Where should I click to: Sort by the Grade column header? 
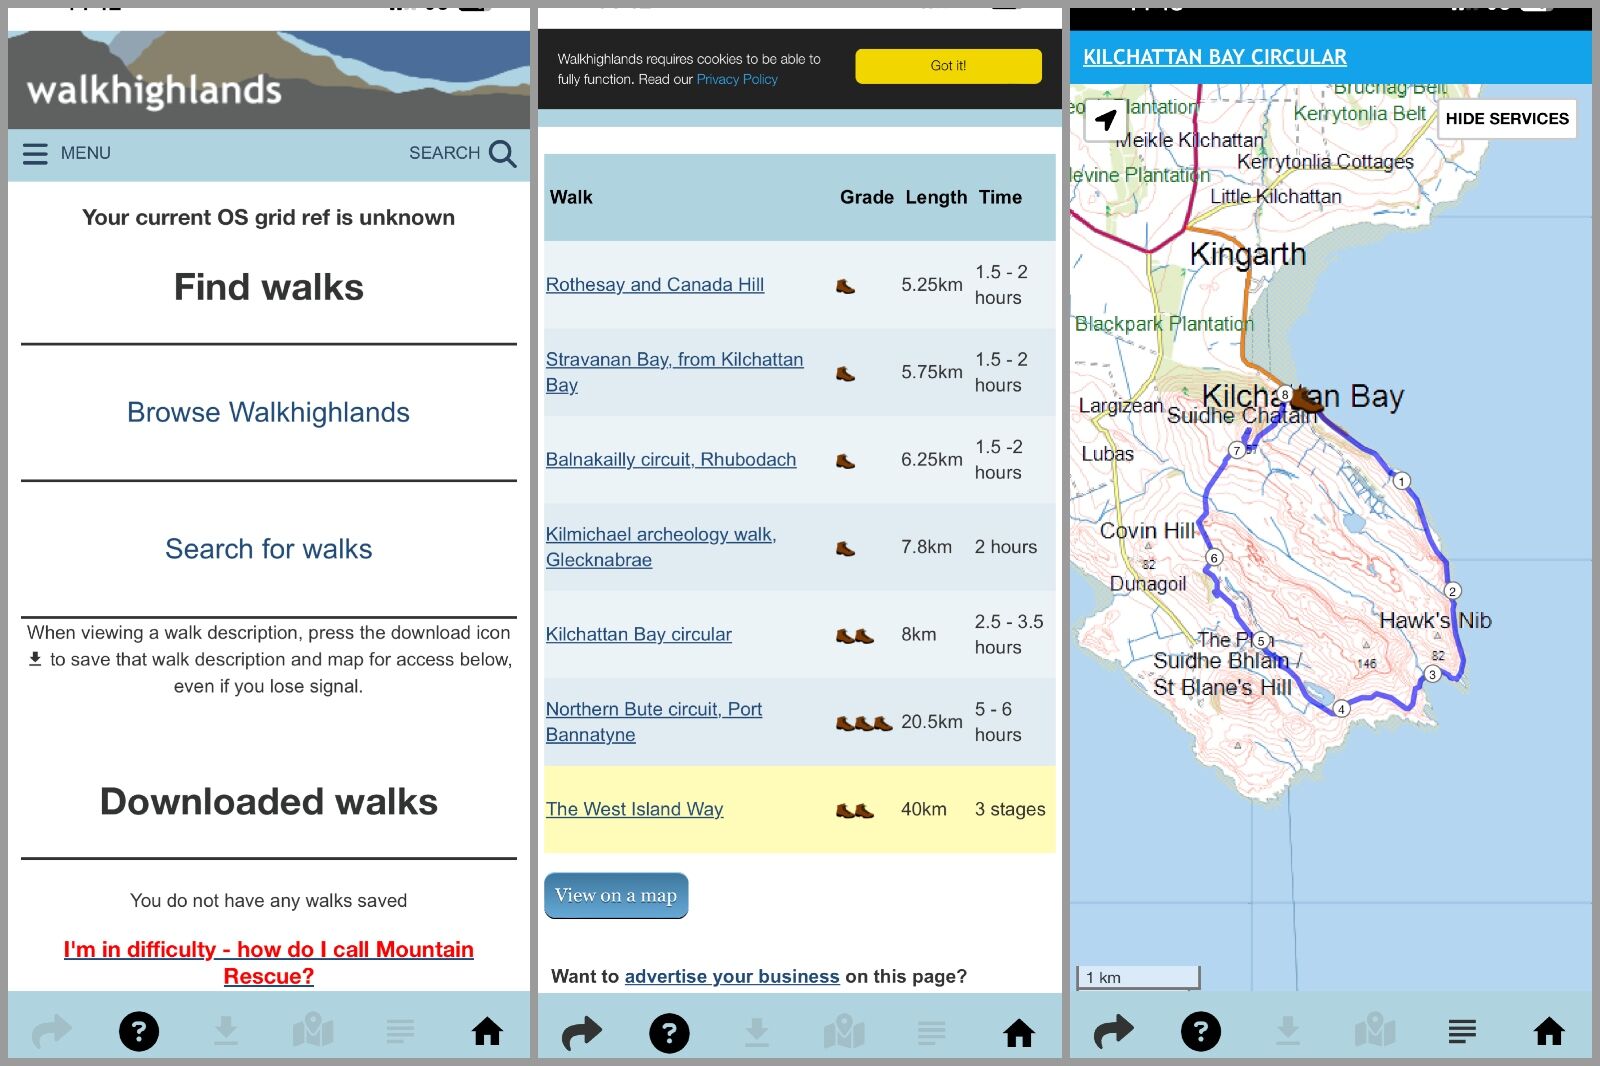coord(866,197)
